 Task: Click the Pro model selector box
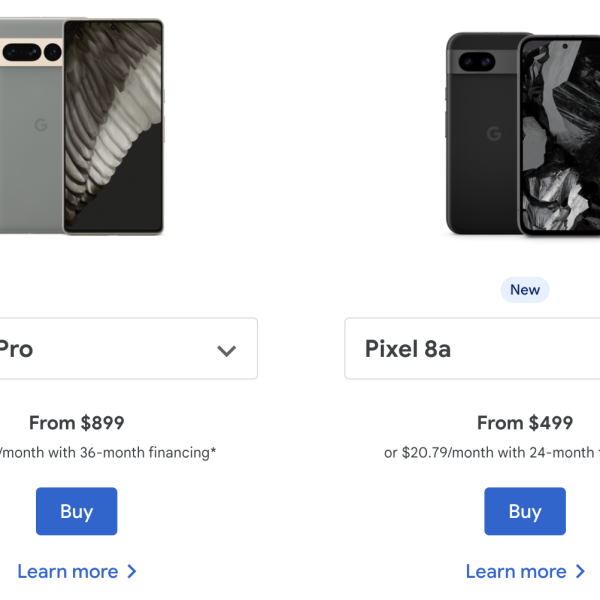point(120,349)
